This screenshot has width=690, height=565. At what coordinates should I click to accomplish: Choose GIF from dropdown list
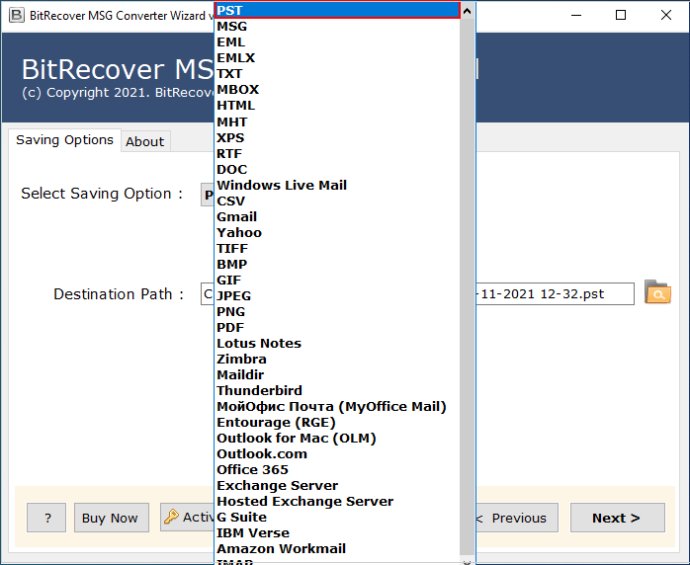[x=338, y=280]
